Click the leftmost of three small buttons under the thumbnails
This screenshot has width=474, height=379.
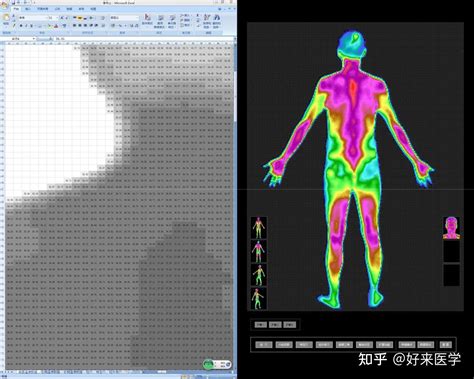tap(260, 324)
